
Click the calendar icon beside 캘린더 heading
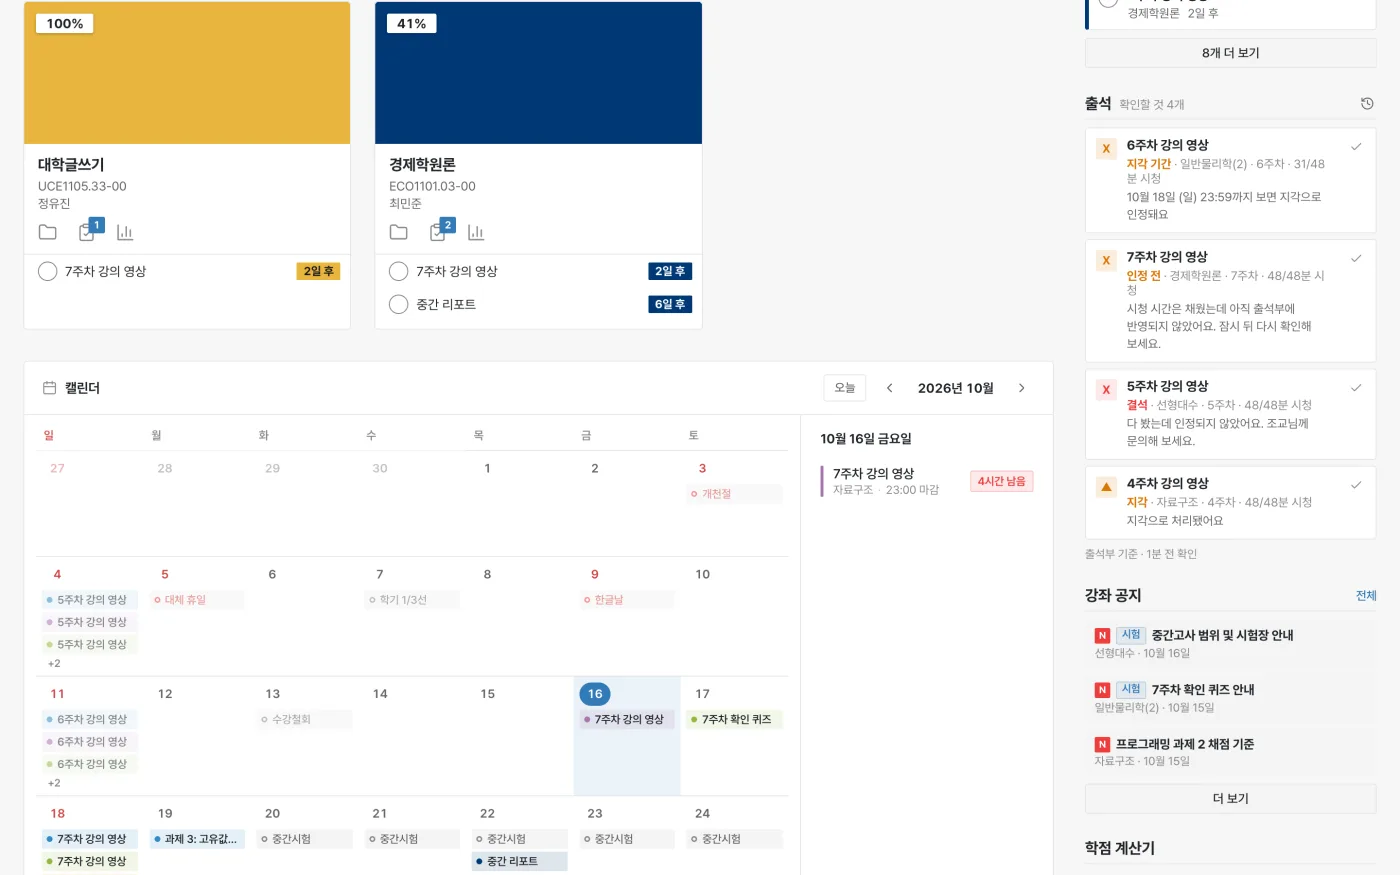49,388
